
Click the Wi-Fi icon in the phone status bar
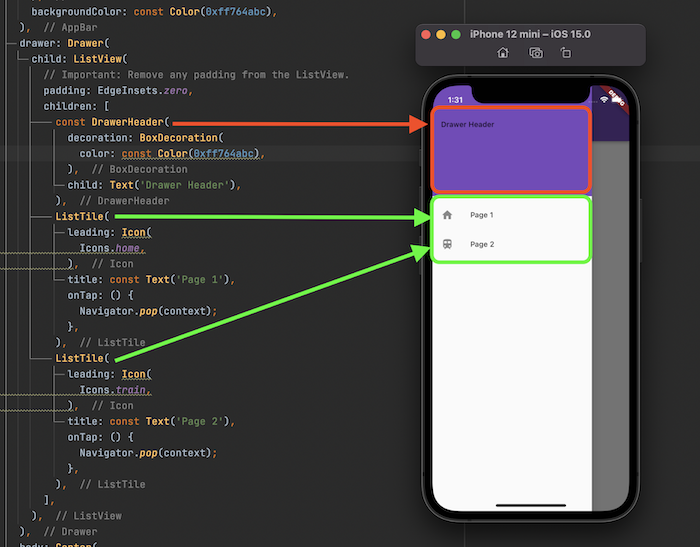[604, 99]
